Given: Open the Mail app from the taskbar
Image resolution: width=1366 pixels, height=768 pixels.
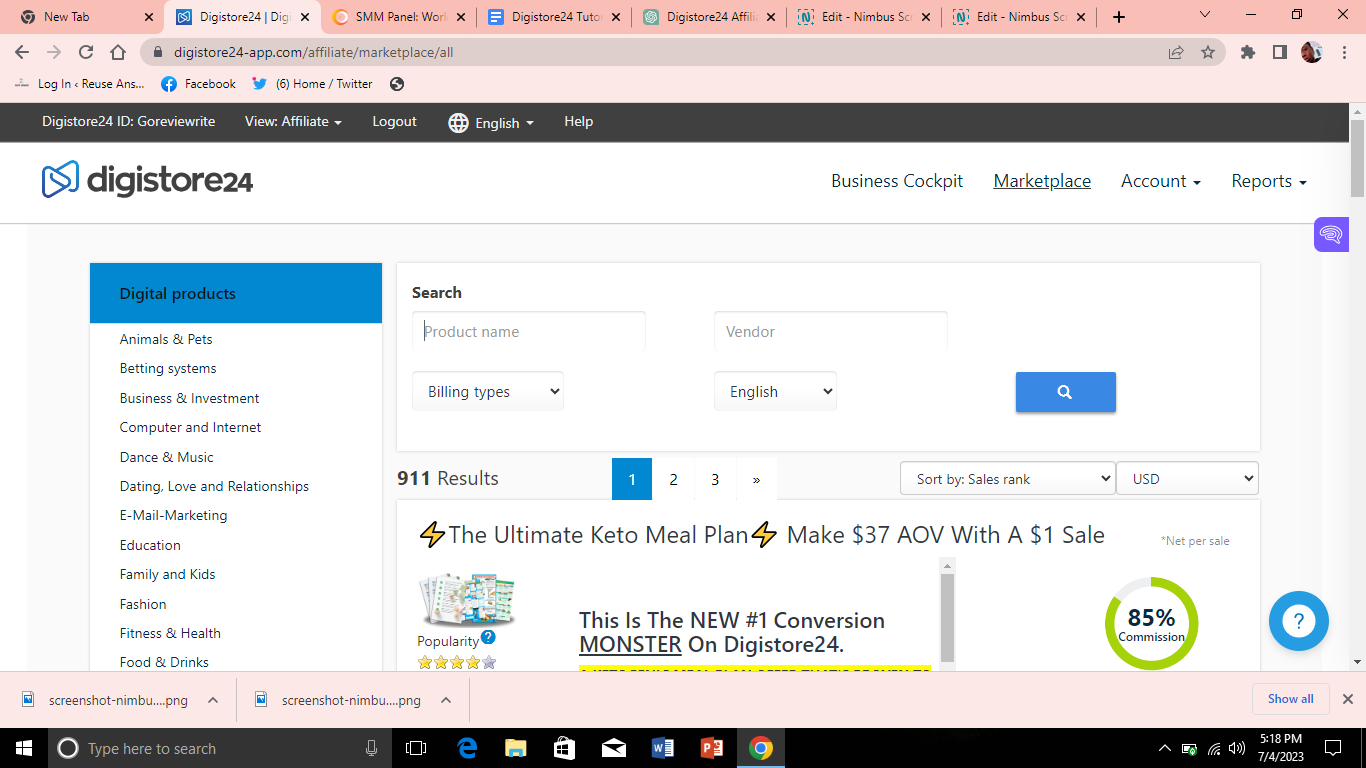Looking at the screenshot, I should click(x=614, y=748).
